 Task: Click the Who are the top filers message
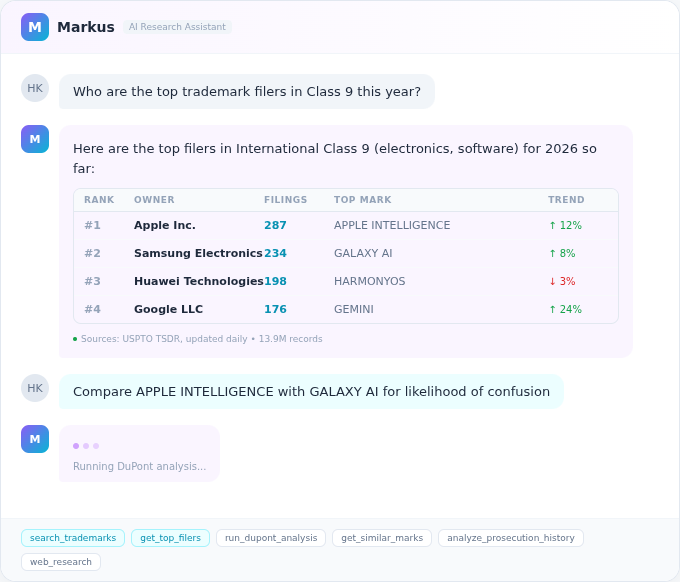(x=247, y=92)
